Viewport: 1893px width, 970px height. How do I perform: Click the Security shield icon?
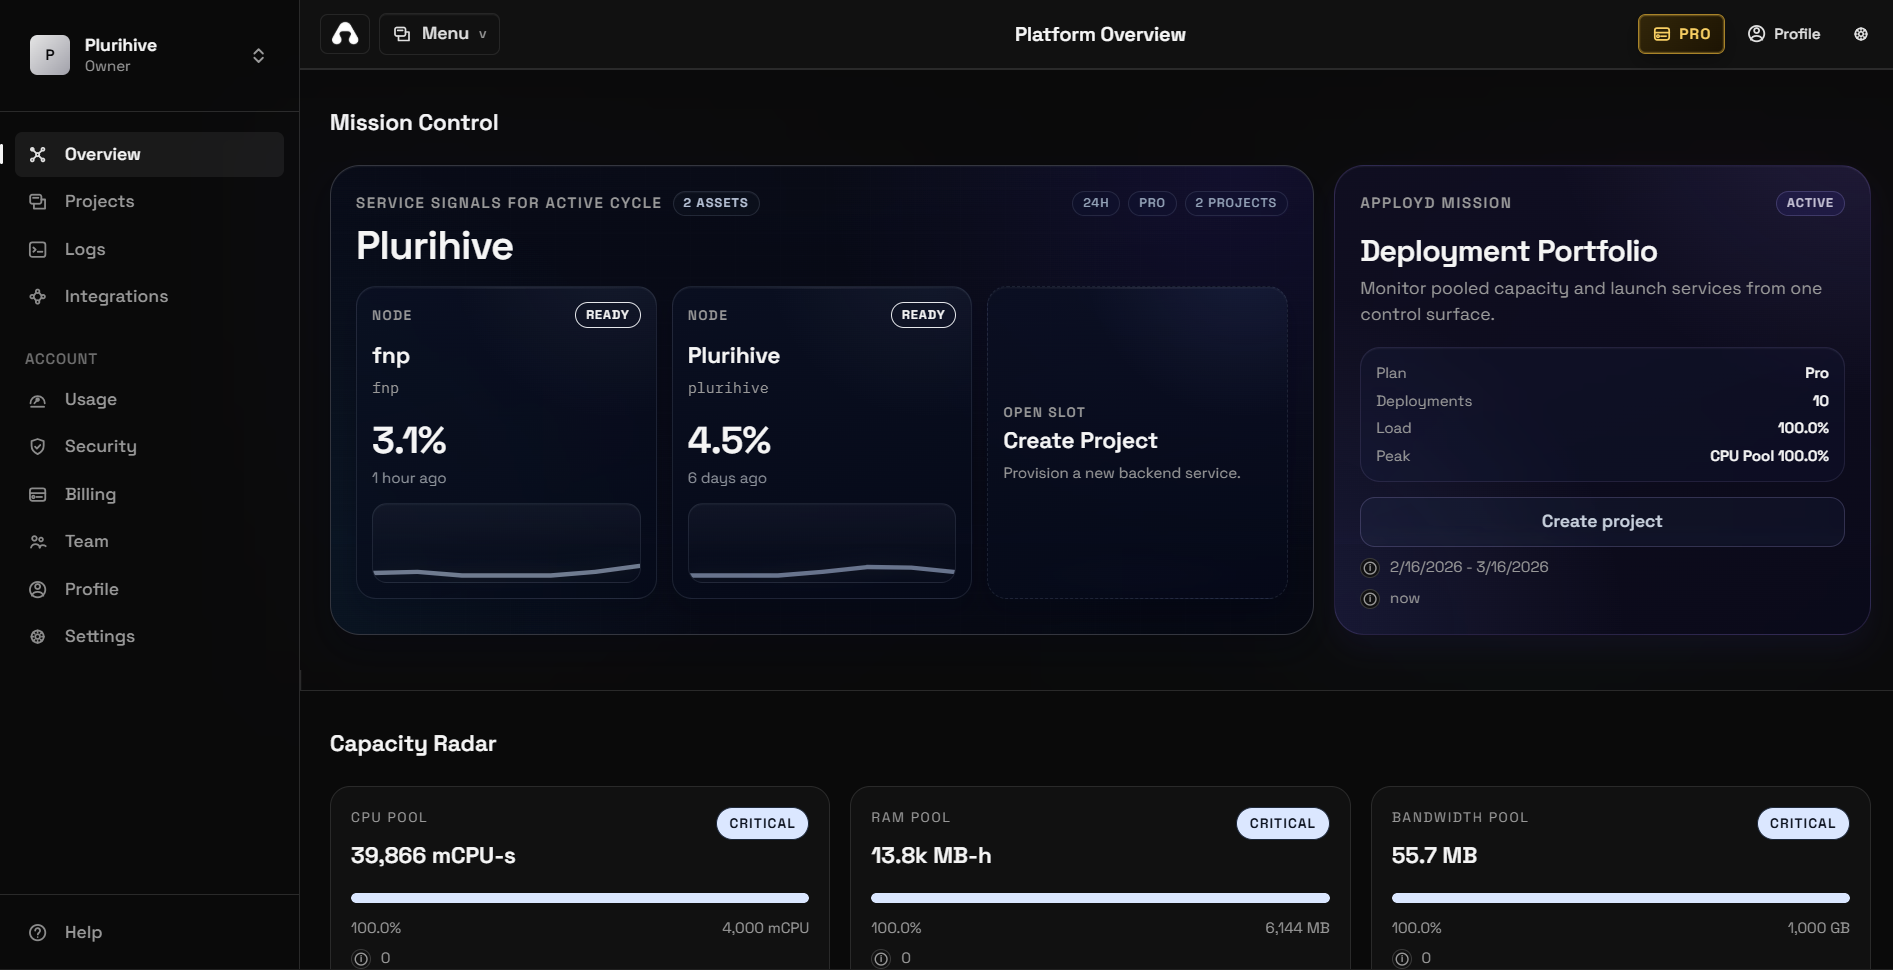click(x=38, y=447)
